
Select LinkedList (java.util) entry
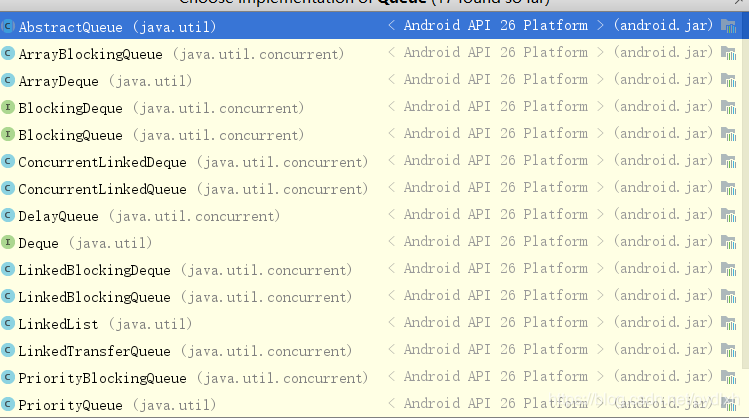tap(371, 323)
